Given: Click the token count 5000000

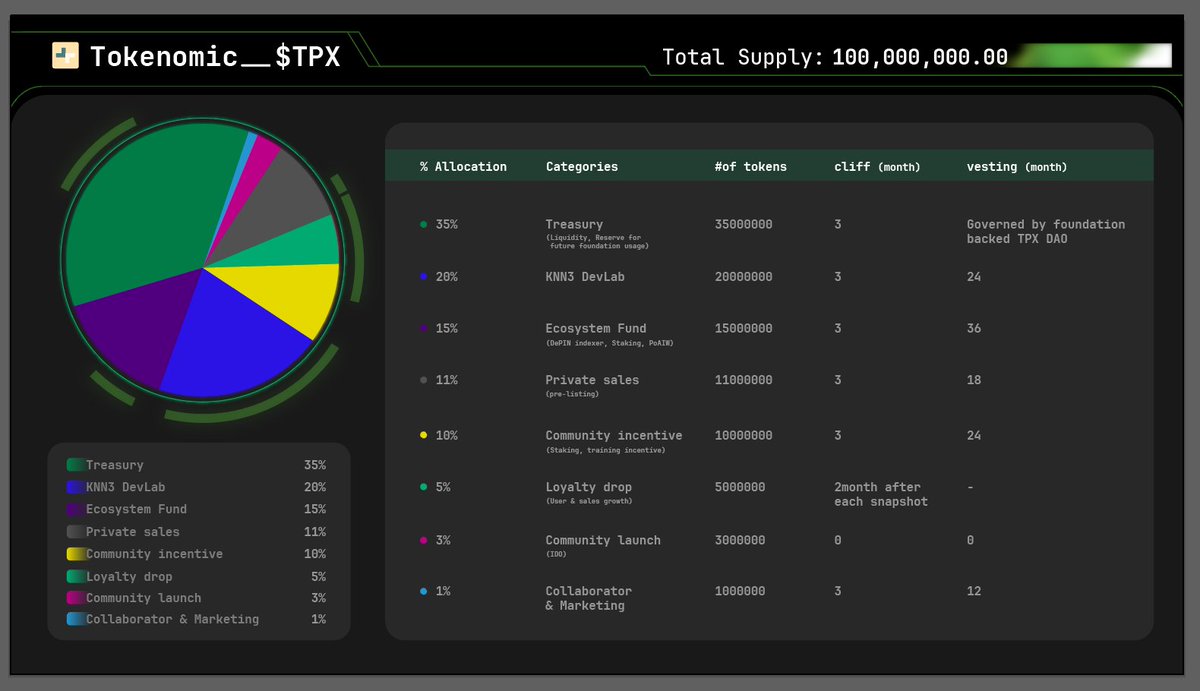Looking at the screenshot, I should [x=740, y=487].
